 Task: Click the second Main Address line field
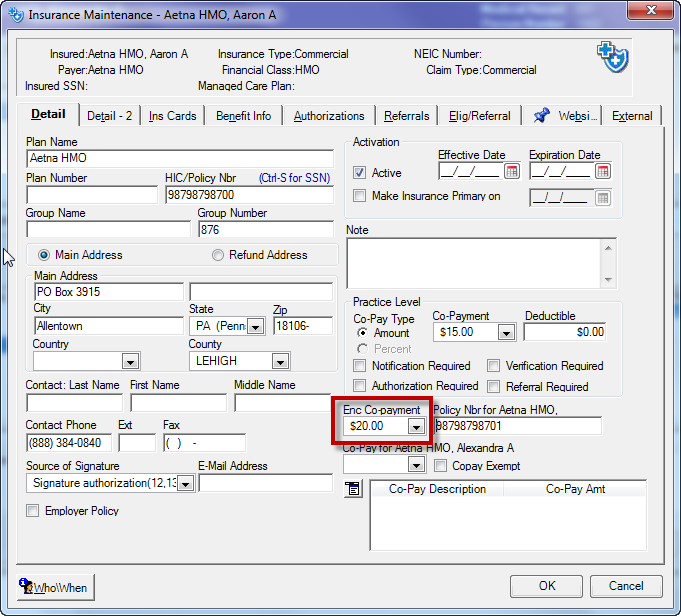[261, 291]
